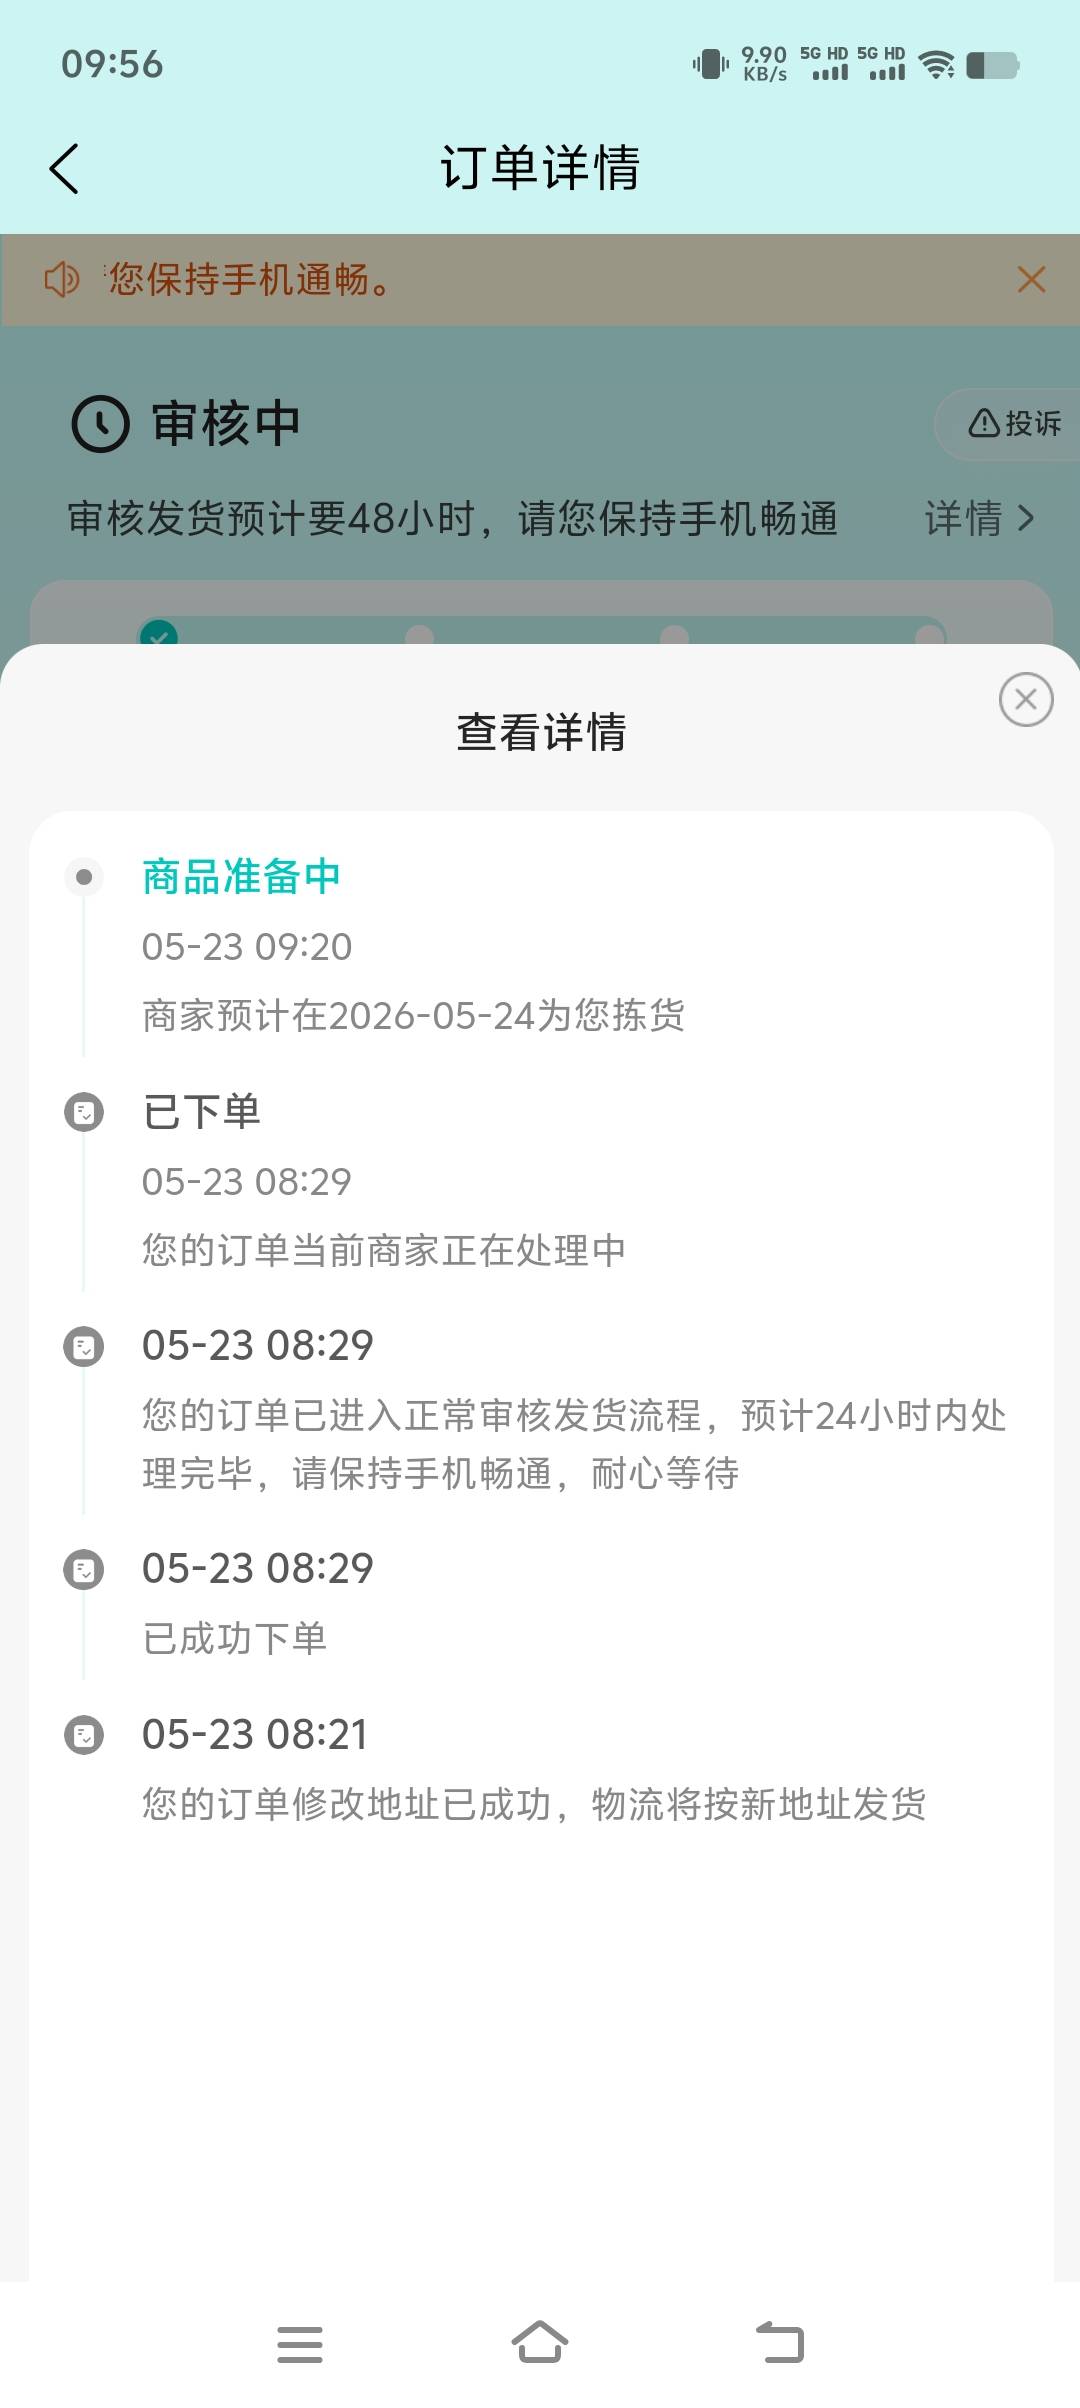The width and height of the screenshot is (1080, 2408).
Task: Tap the address-changed 08:21 timeline icon
Action: coord(84,1735)
